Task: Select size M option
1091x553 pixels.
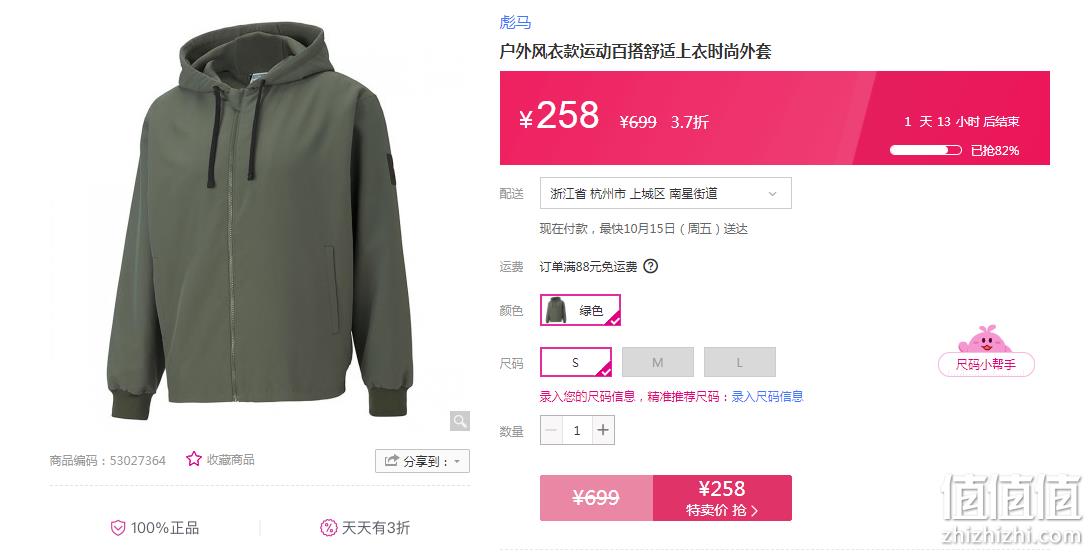Action: (x=658, y=362)
